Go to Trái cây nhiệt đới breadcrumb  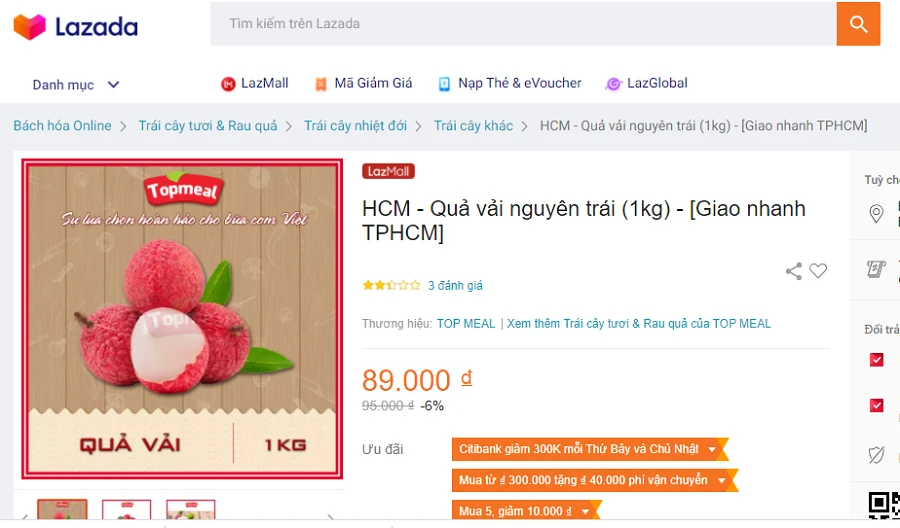coord(355,126)
